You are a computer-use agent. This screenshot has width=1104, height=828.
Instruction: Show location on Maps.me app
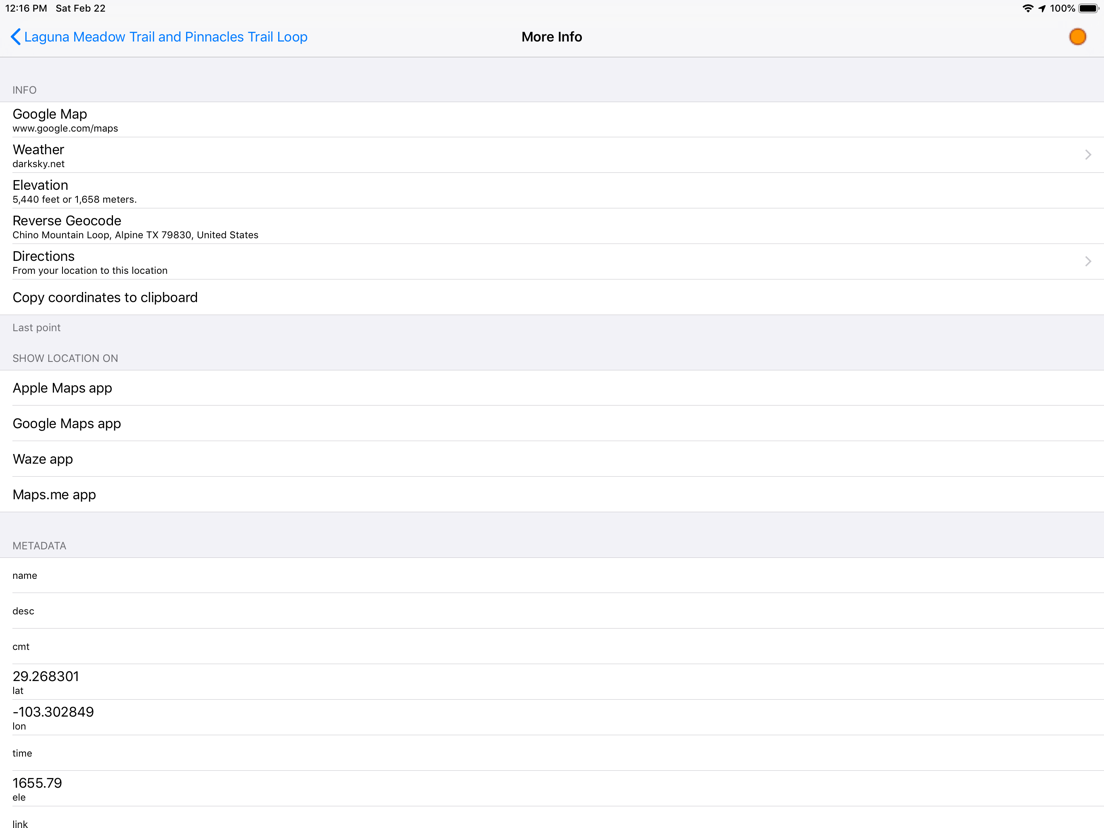(x=552, y=495)
